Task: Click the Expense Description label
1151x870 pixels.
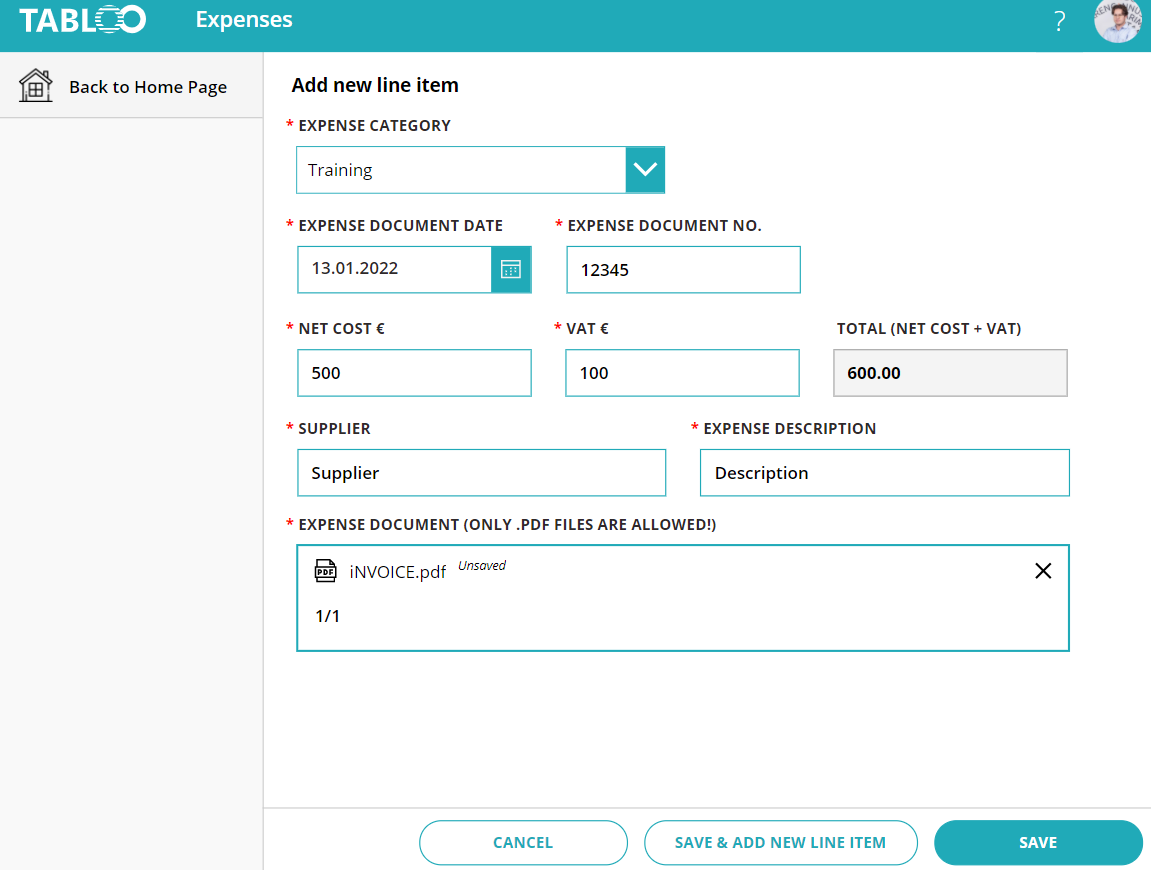Action: [790, 429]
